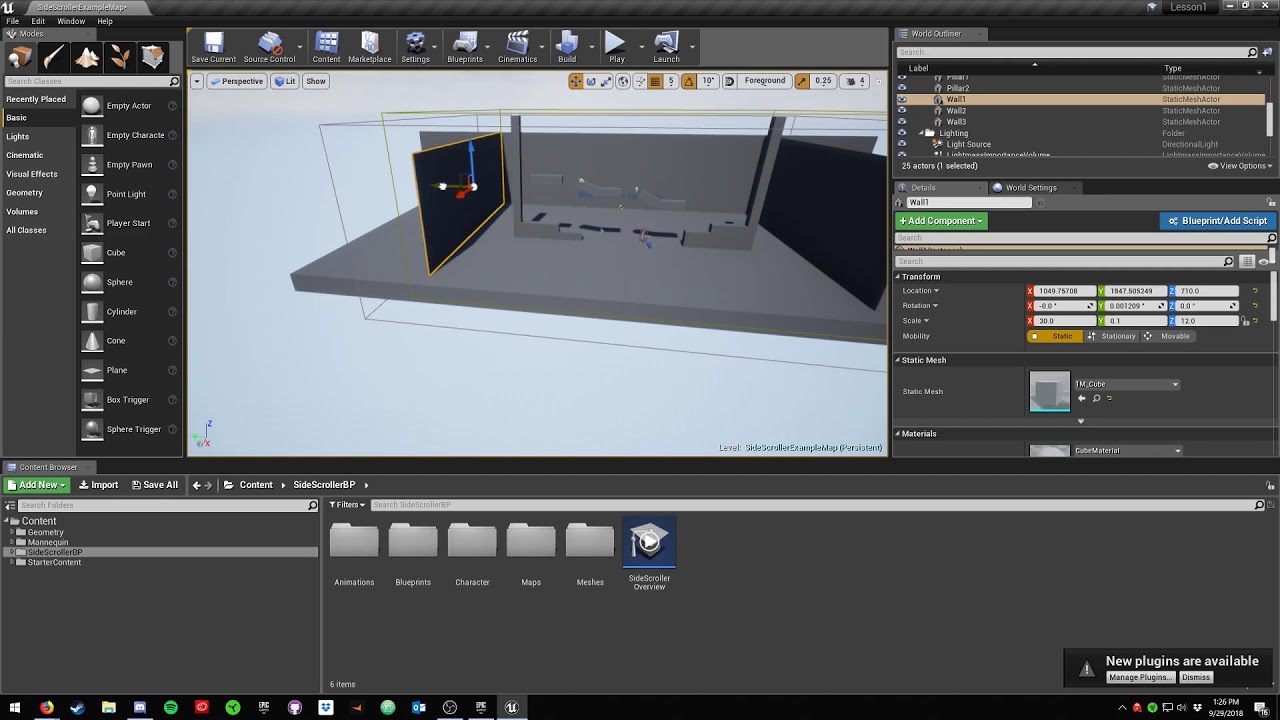The height and width of the screenshot is (720, 1280).
Task: Click the Settings gear toolbar icon
Action: point(415,47)
